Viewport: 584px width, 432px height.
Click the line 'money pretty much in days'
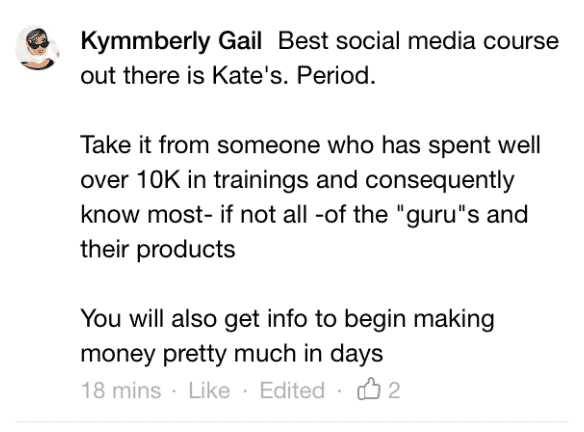point(232,354)
